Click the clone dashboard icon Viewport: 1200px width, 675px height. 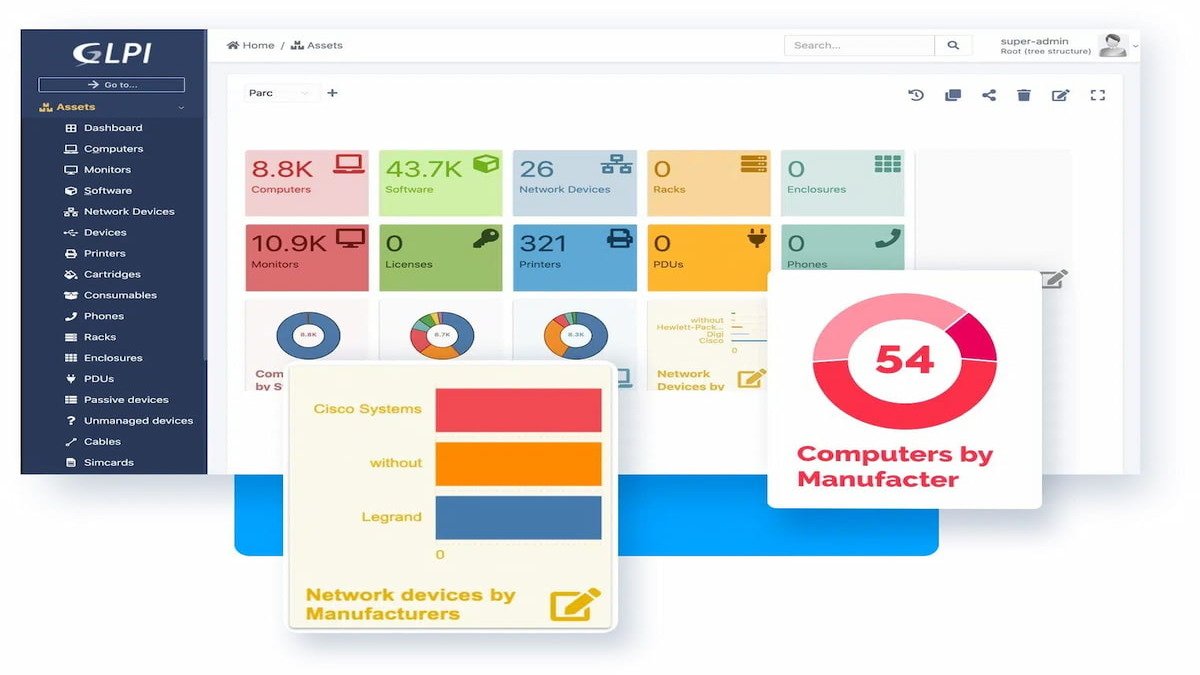[x=953, y=95]
